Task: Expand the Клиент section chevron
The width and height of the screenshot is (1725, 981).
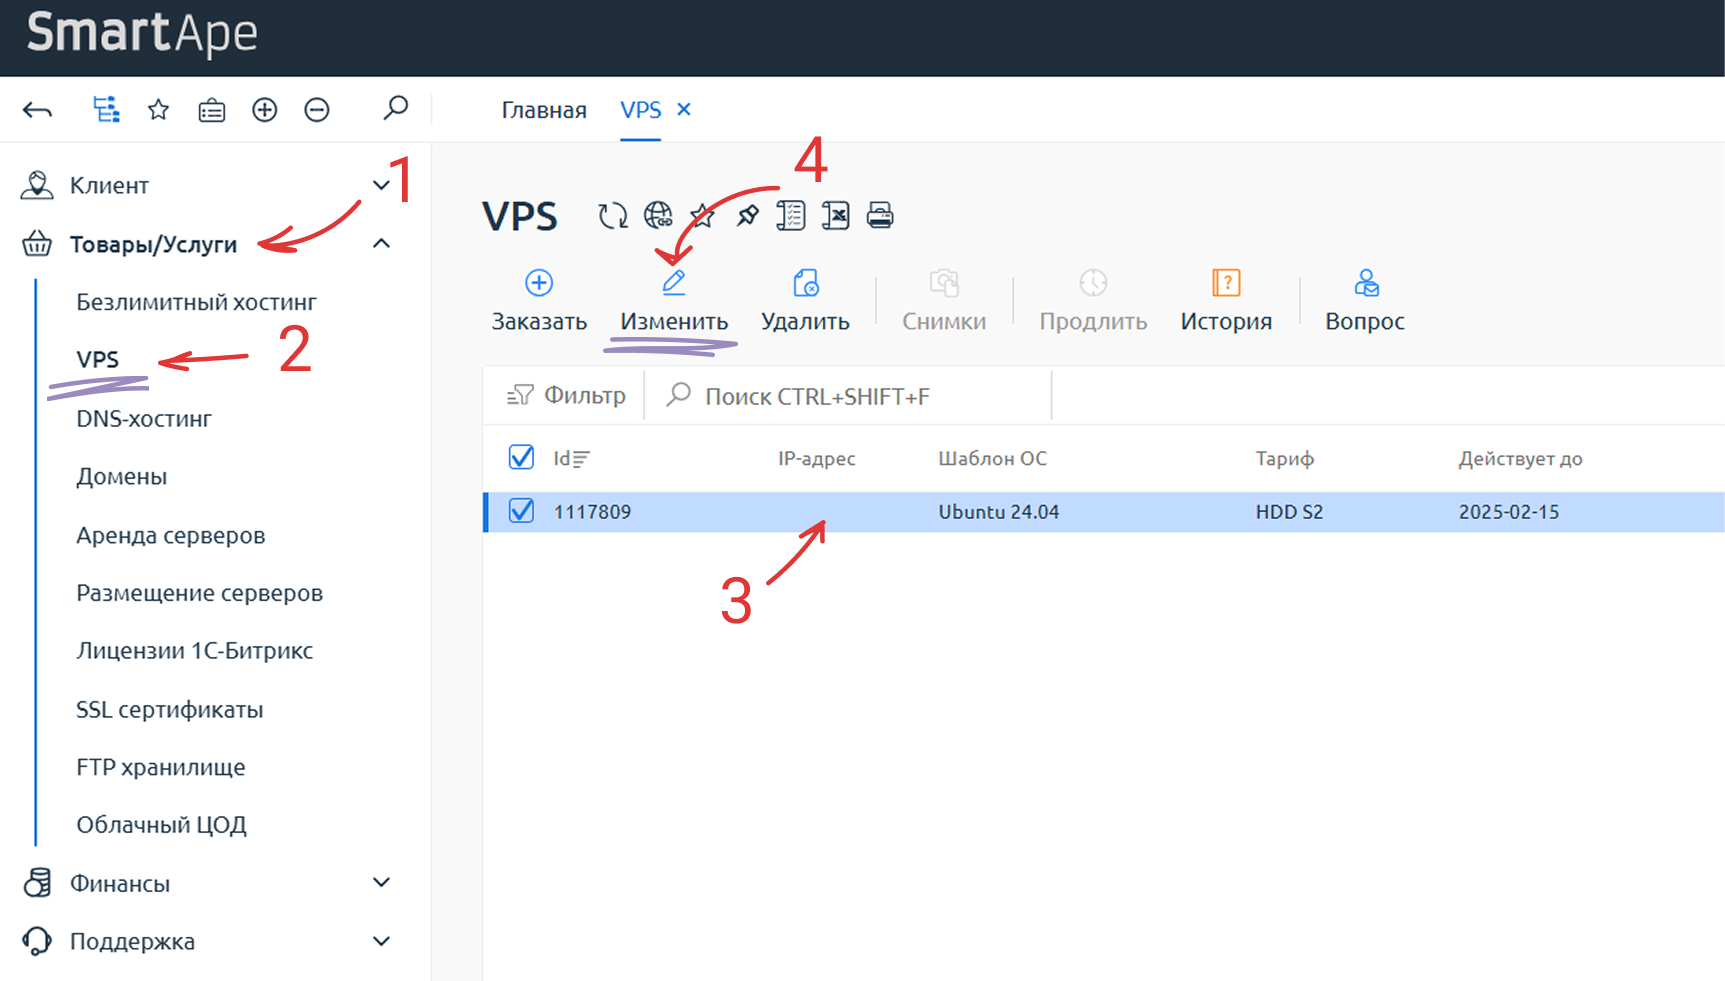Action: [381, 185]
